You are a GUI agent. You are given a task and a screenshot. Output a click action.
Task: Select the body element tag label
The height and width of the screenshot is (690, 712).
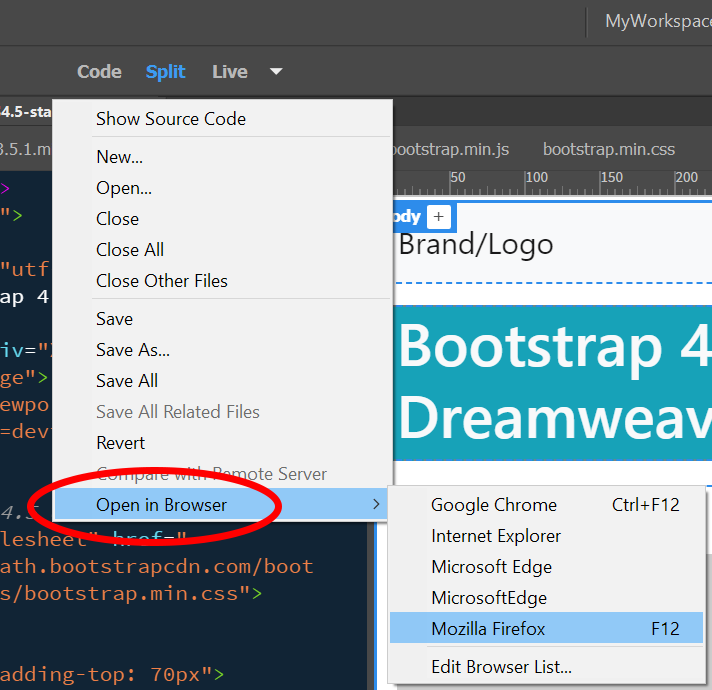click(x=407, y=217)
